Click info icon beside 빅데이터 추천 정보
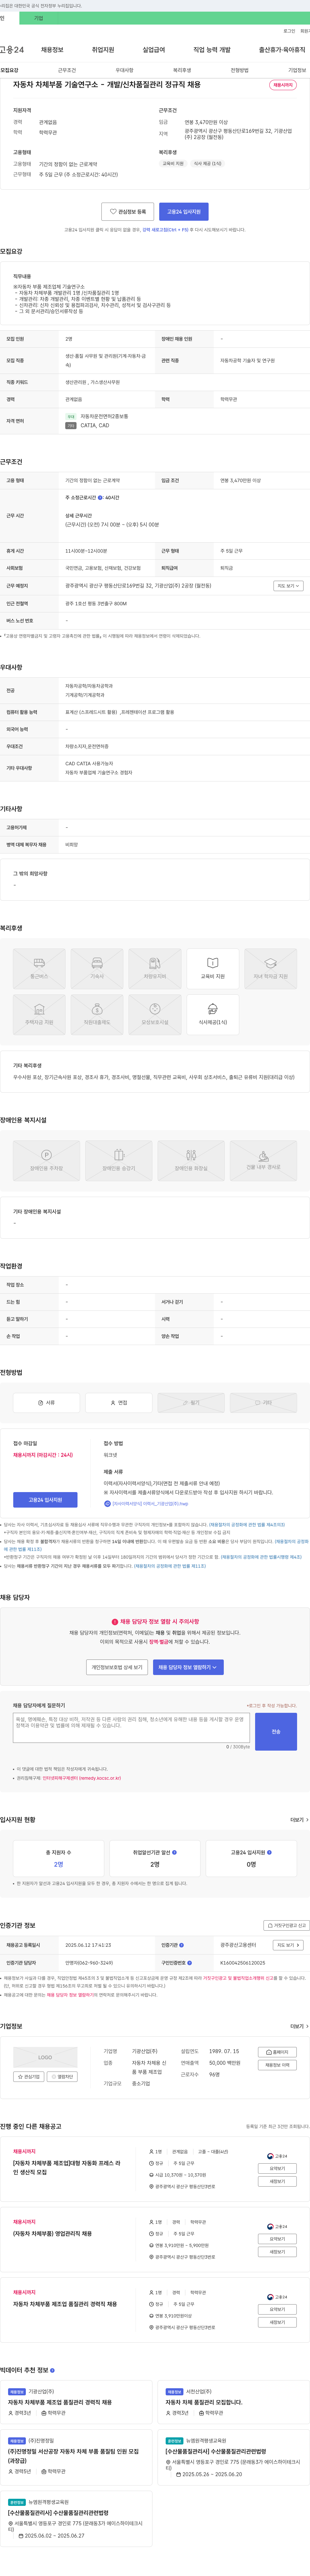This screenshot has height=2576, width=310. 52,2370
